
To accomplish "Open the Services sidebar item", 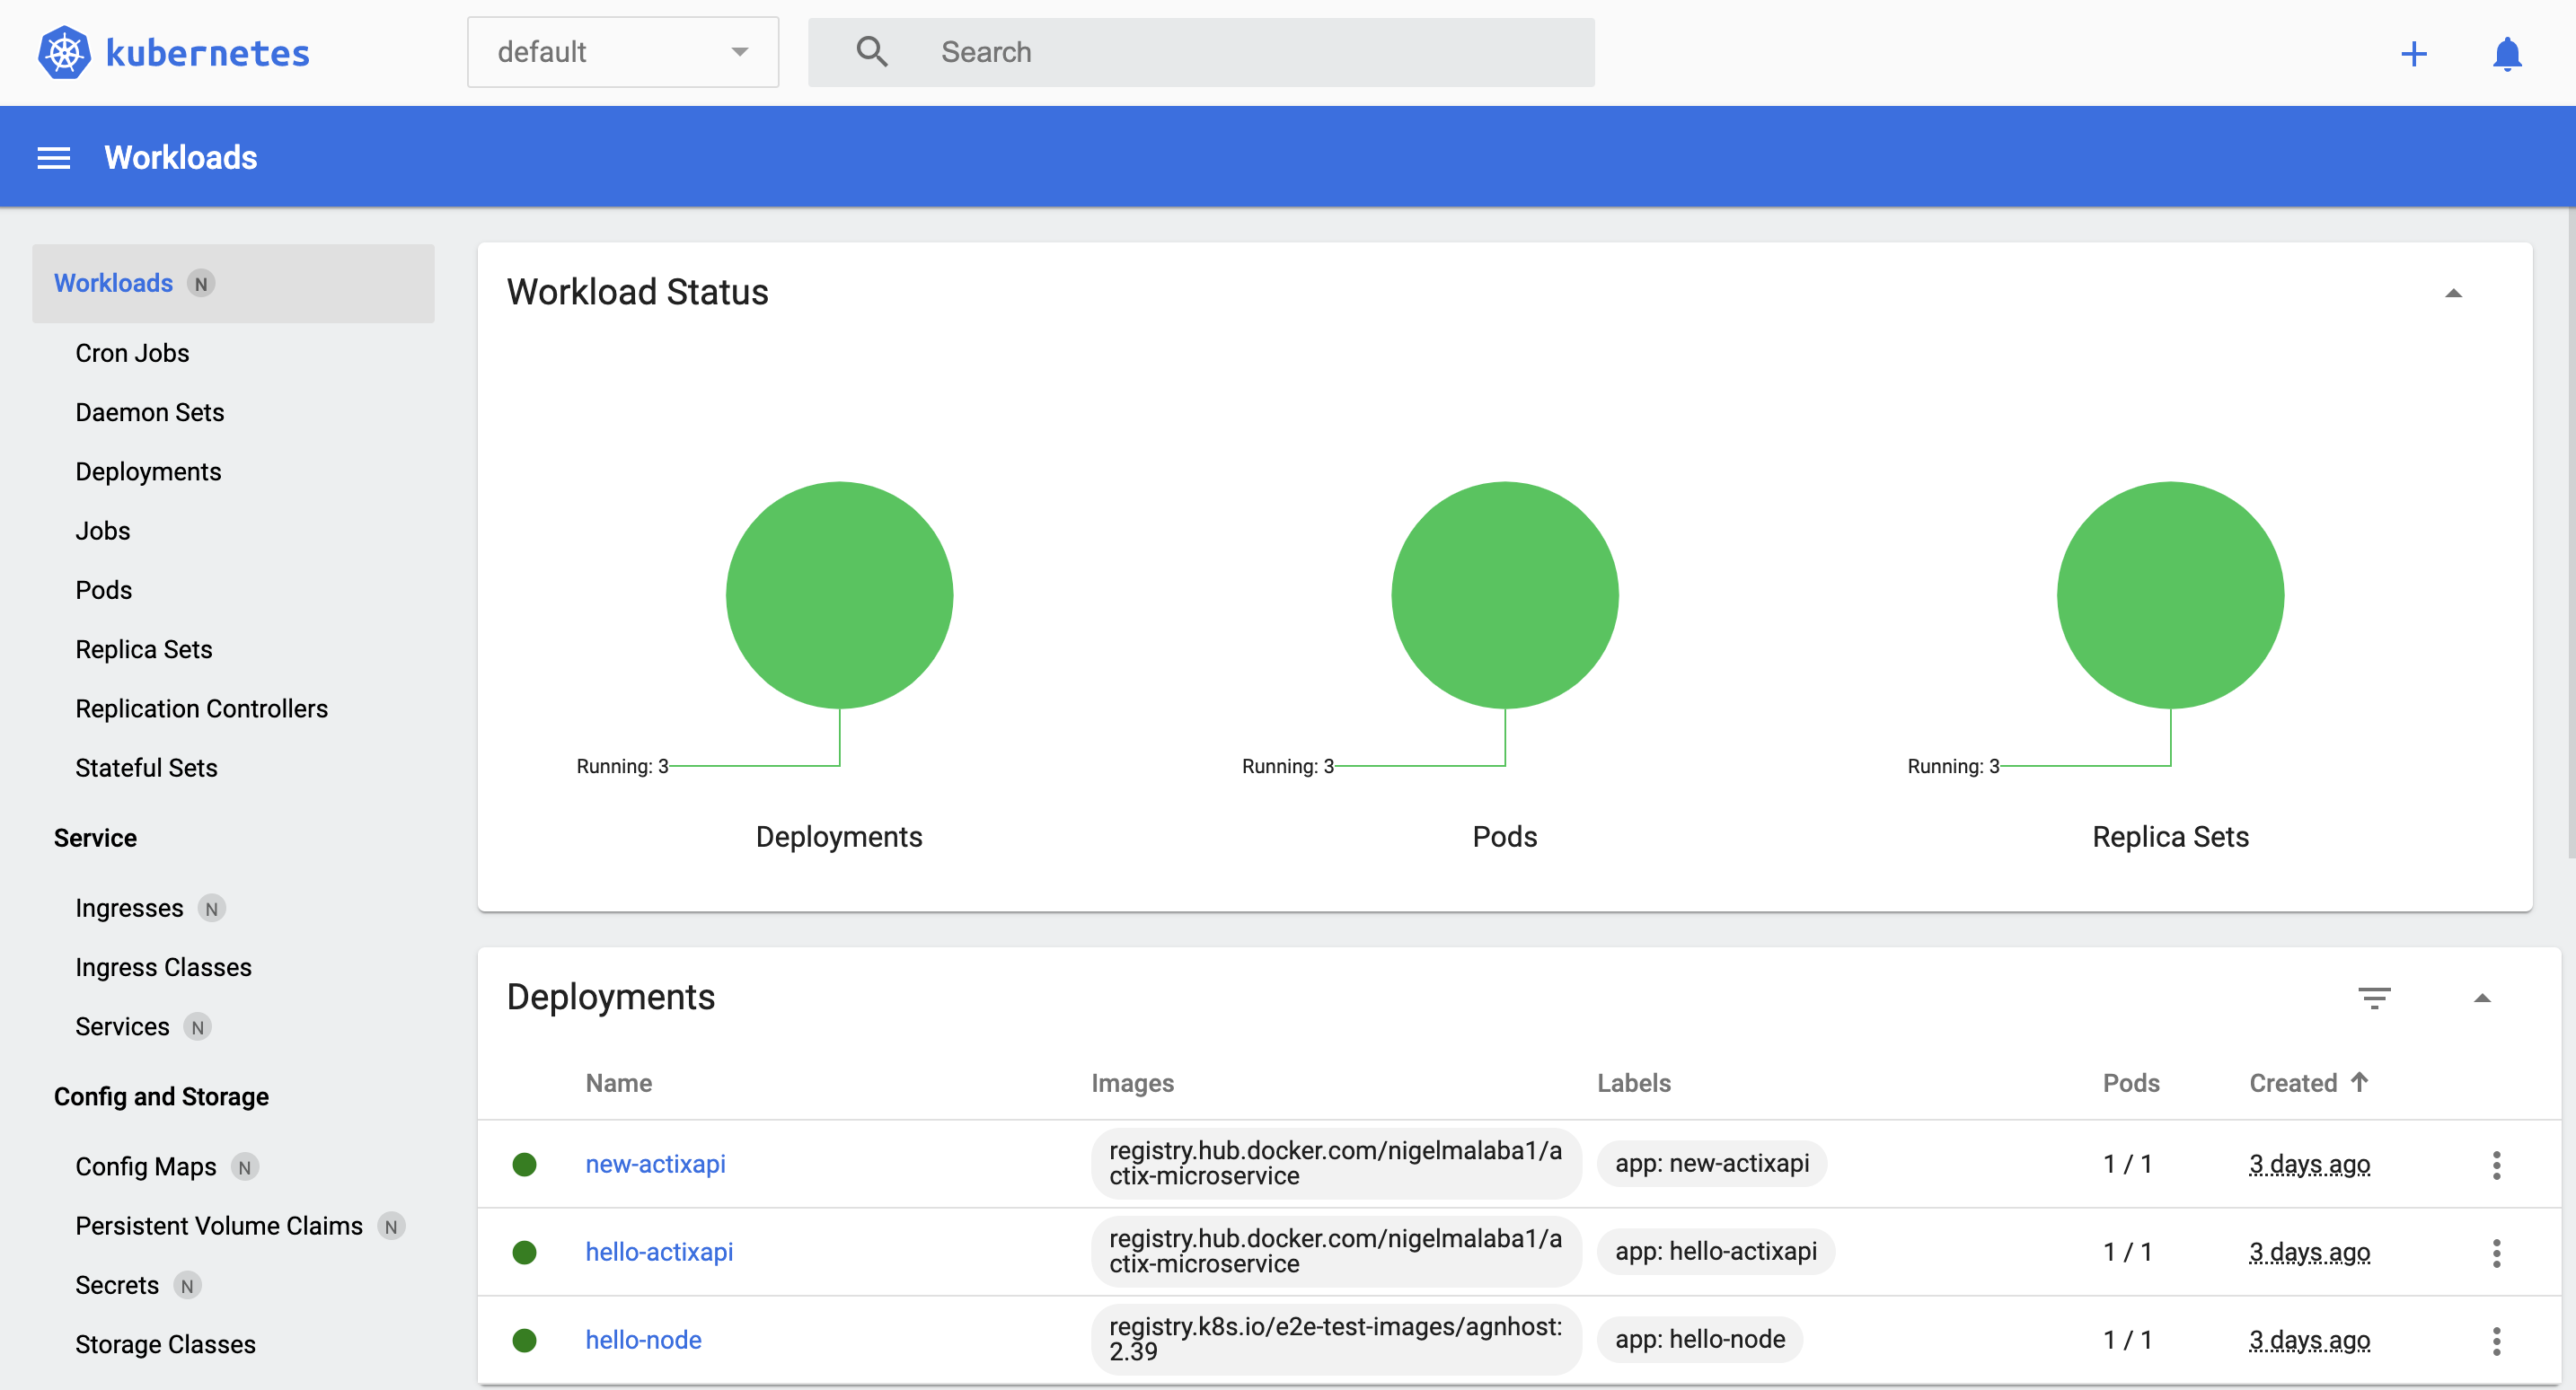I will 122,1026.
